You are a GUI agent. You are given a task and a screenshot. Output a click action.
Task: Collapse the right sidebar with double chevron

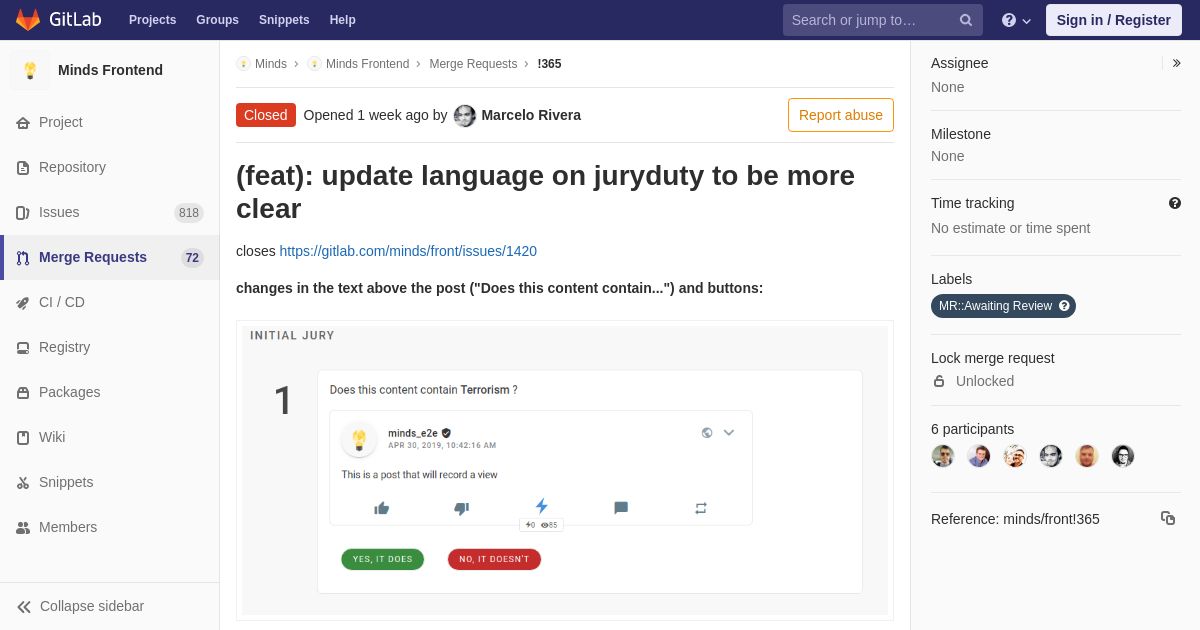[x=1176, y=63]
